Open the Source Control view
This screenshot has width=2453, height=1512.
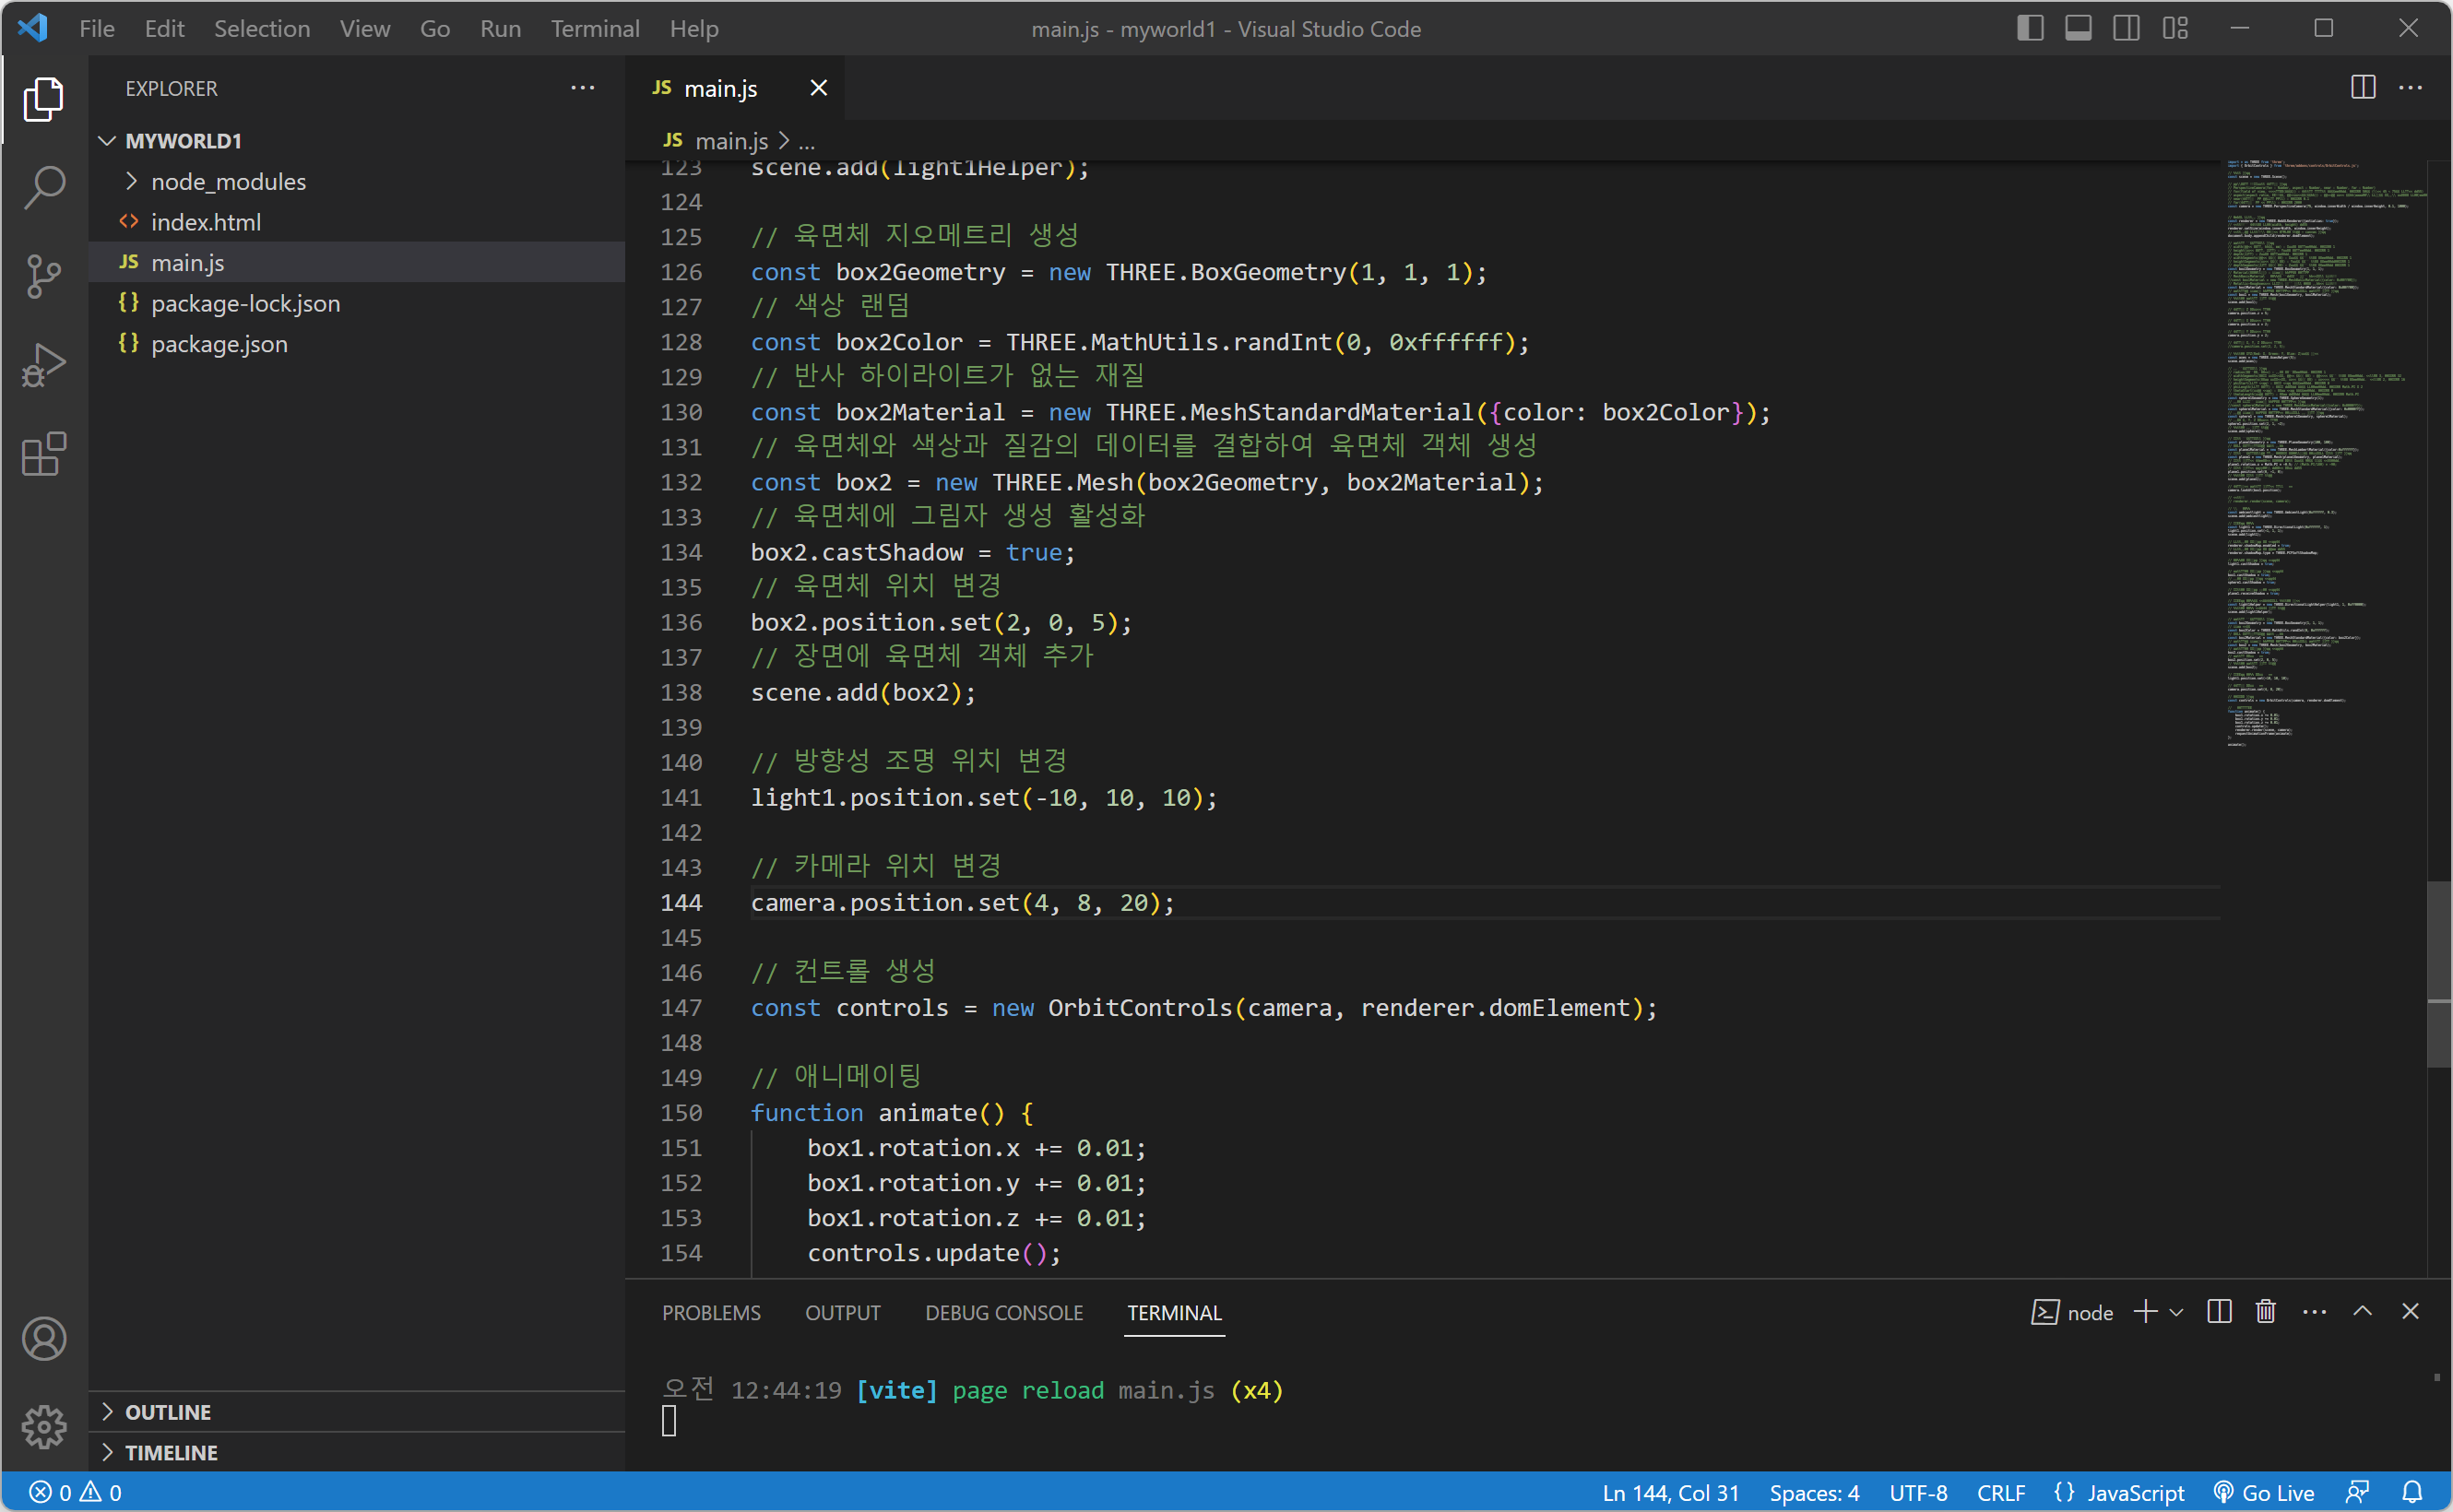[x=44, y=276]
